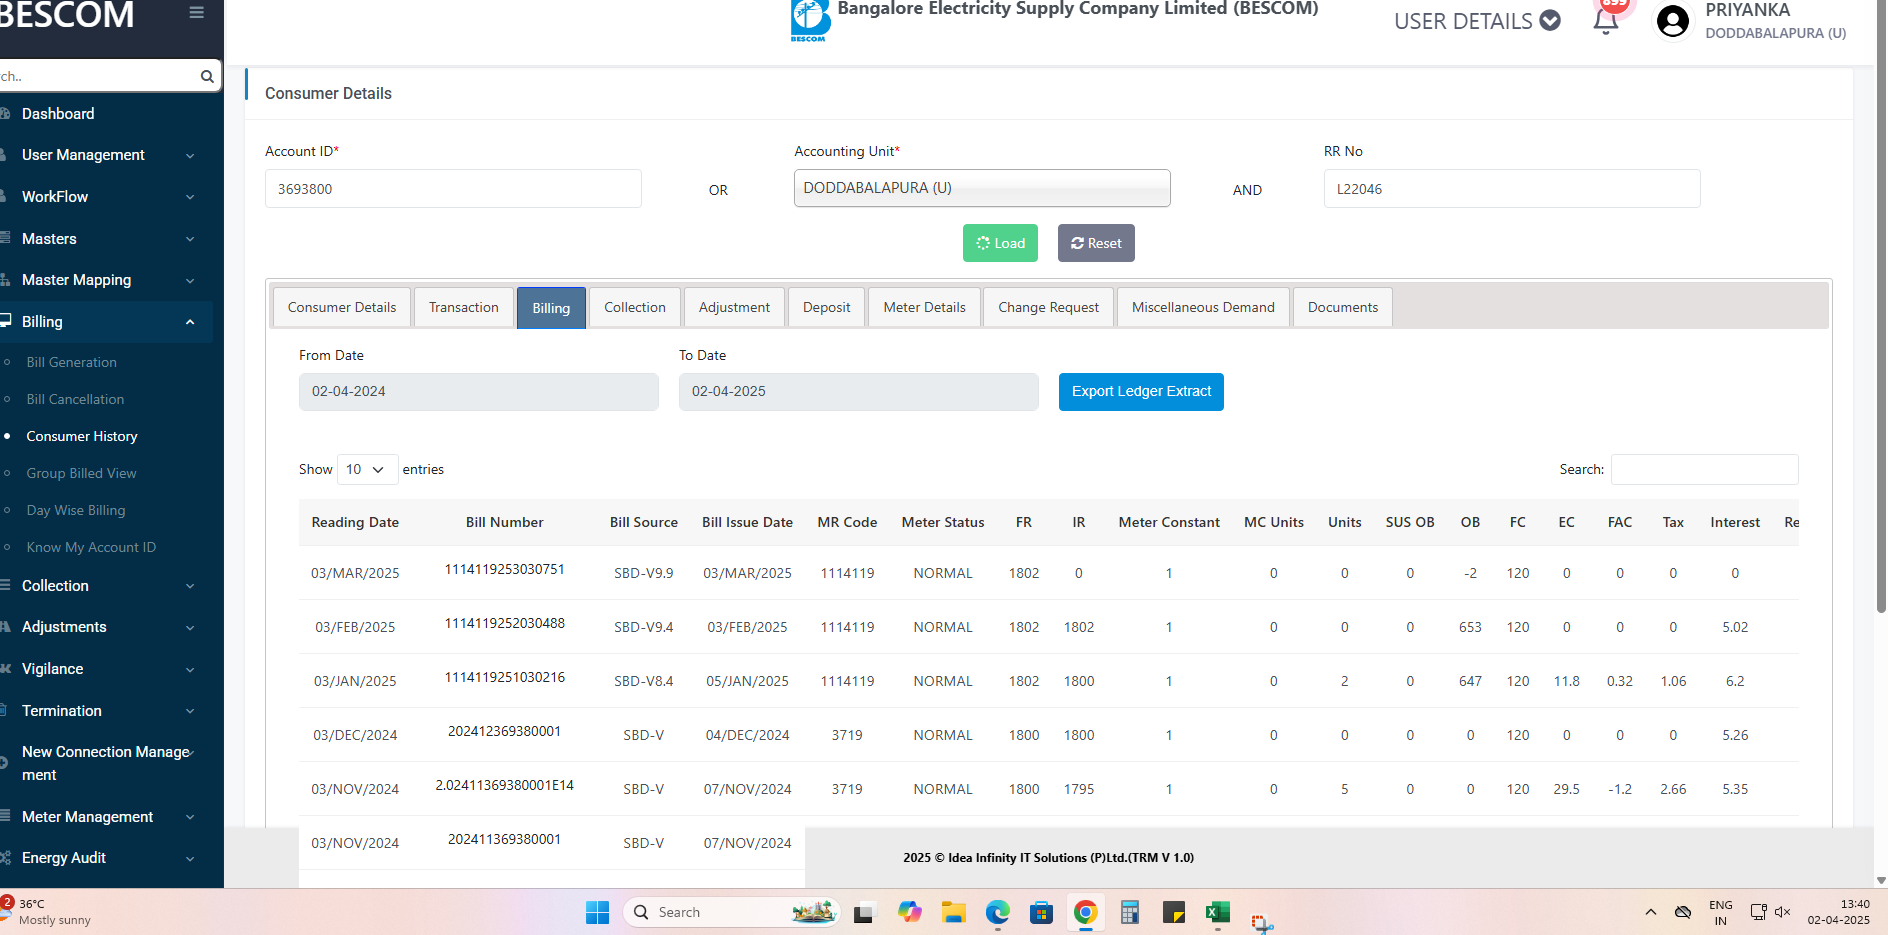This screenshot has height=935, width=1888.
Task: Open Day Wise Billing submenu item
Action: pyautogui.click(x=76, y=510)
